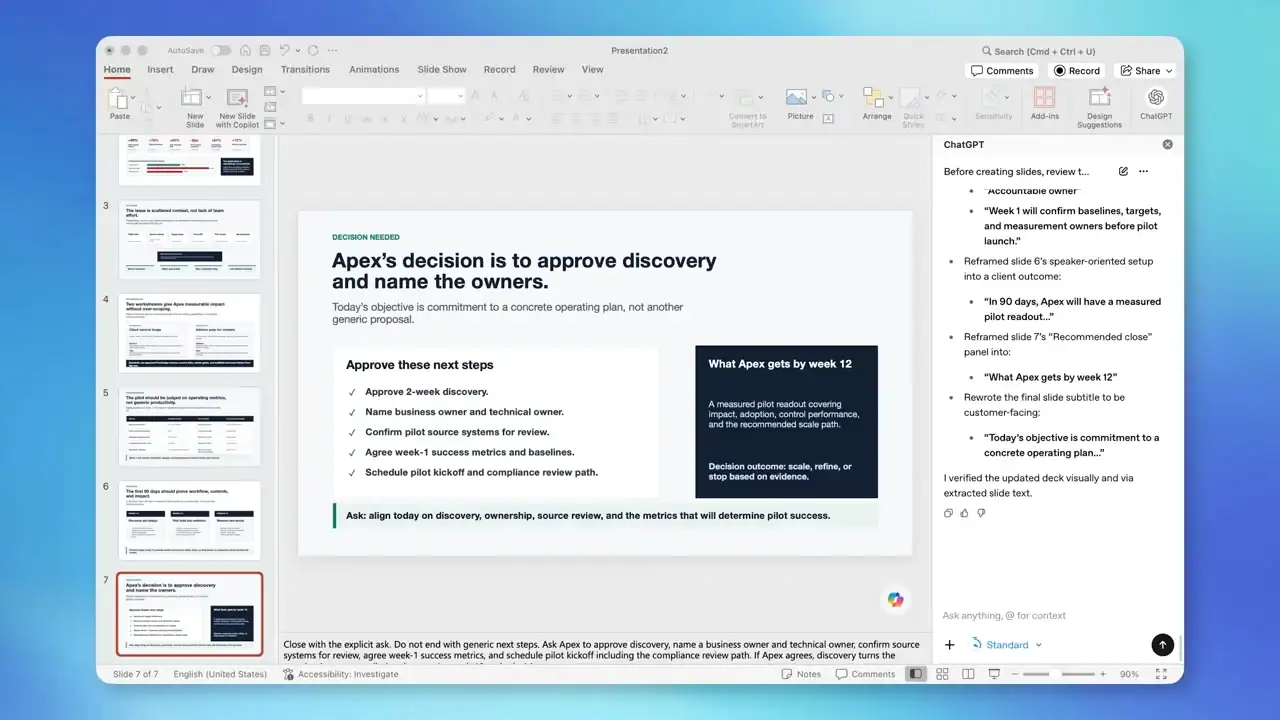Open the font size combo box
Image resolution: width=1280 pixels, height=720 pixels.
[x=446, y=96]
